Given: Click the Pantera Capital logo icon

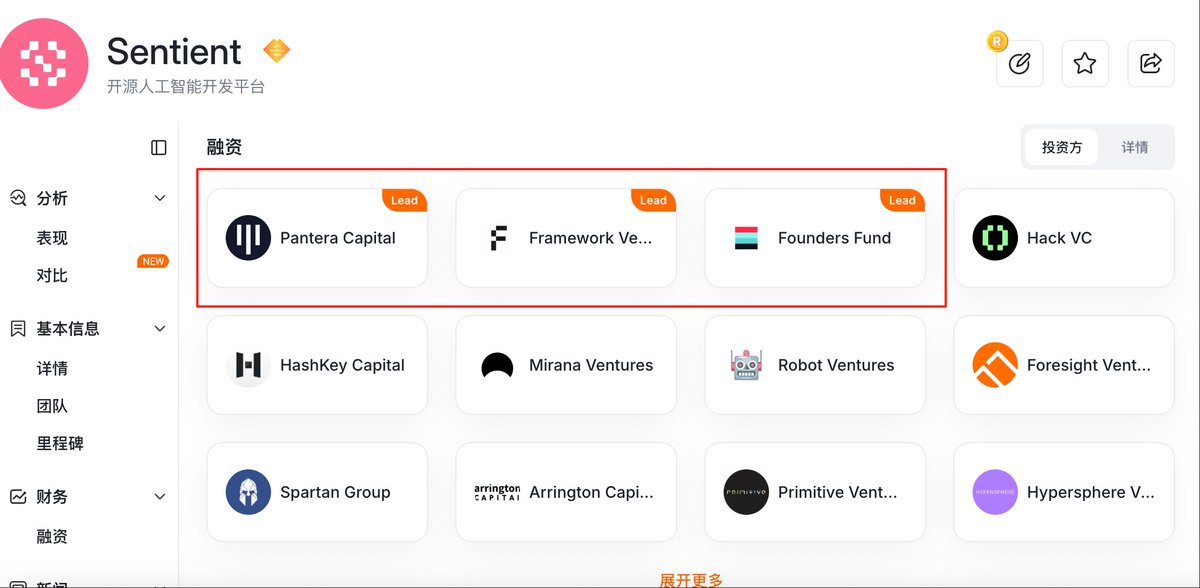Looking at the screenshot, I should 248,238.
